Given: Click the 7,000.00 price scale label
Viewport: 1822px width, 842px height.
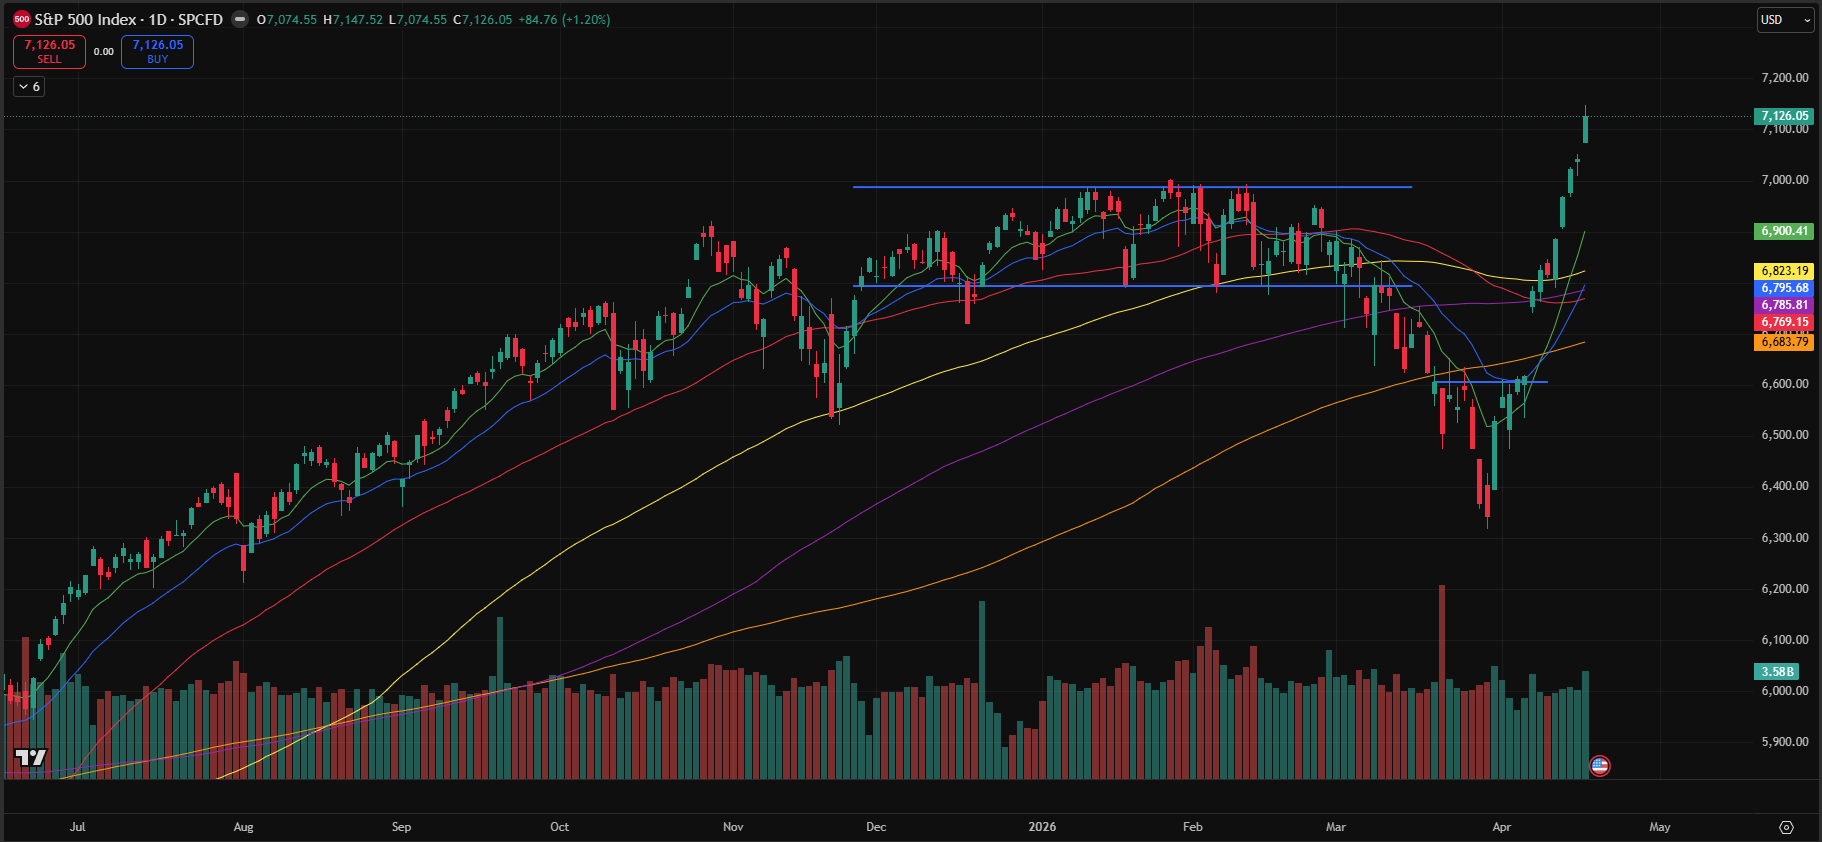Looking at the screenshot, I should [1785, 180].
